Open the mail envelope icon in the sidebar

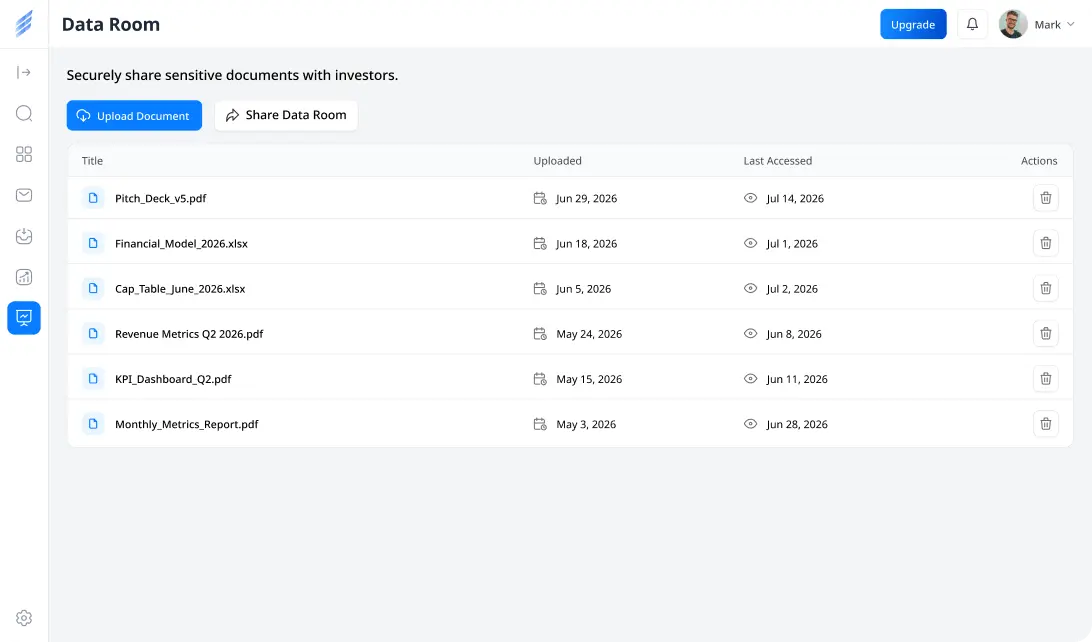pos(24,195)
